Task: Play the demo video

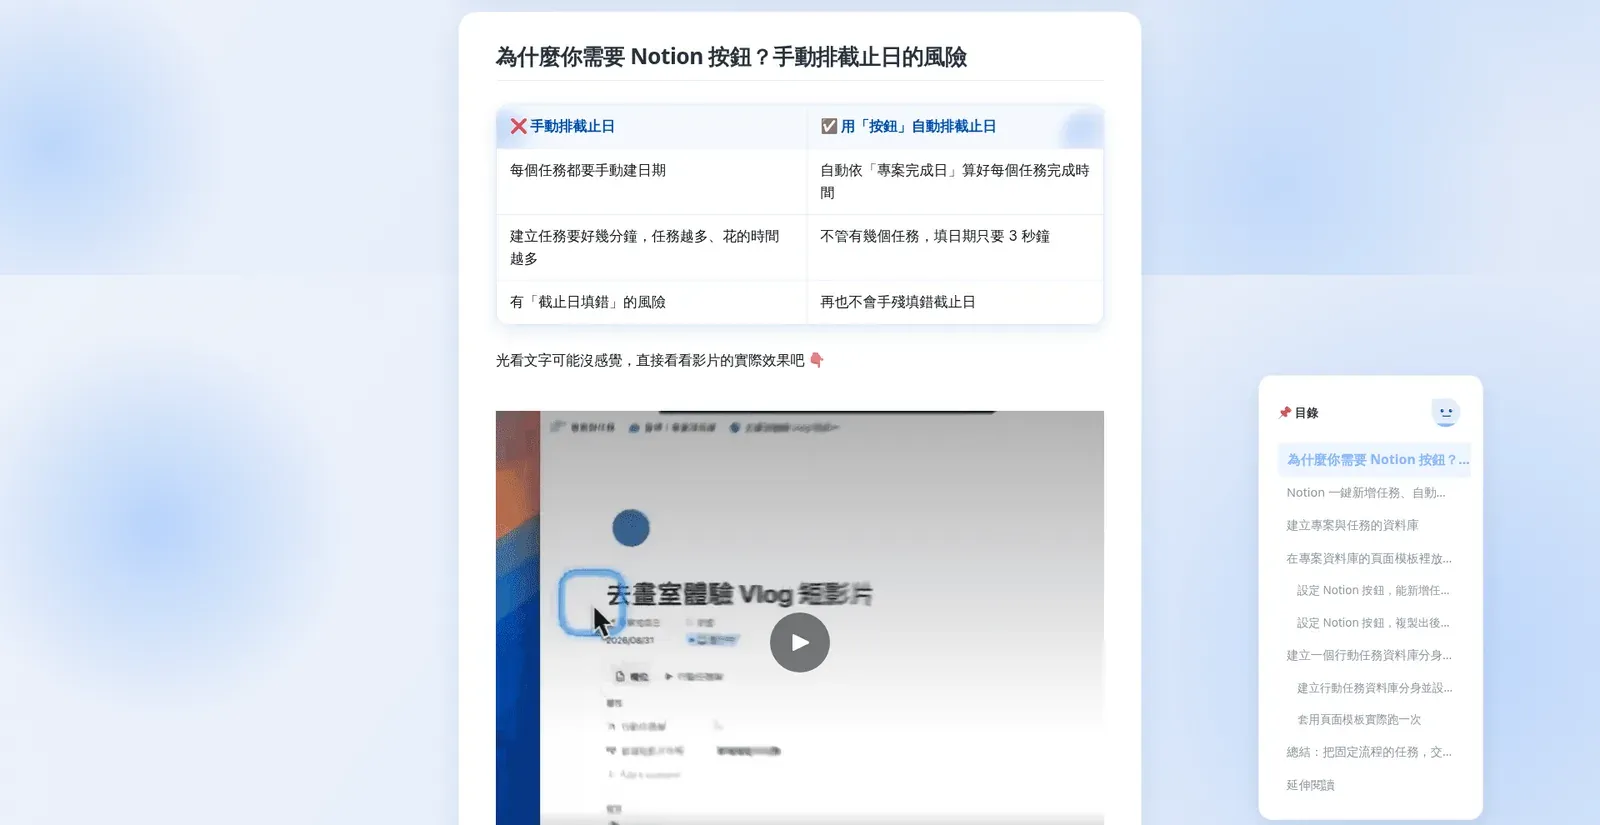Action: click(x=799, y=642)
